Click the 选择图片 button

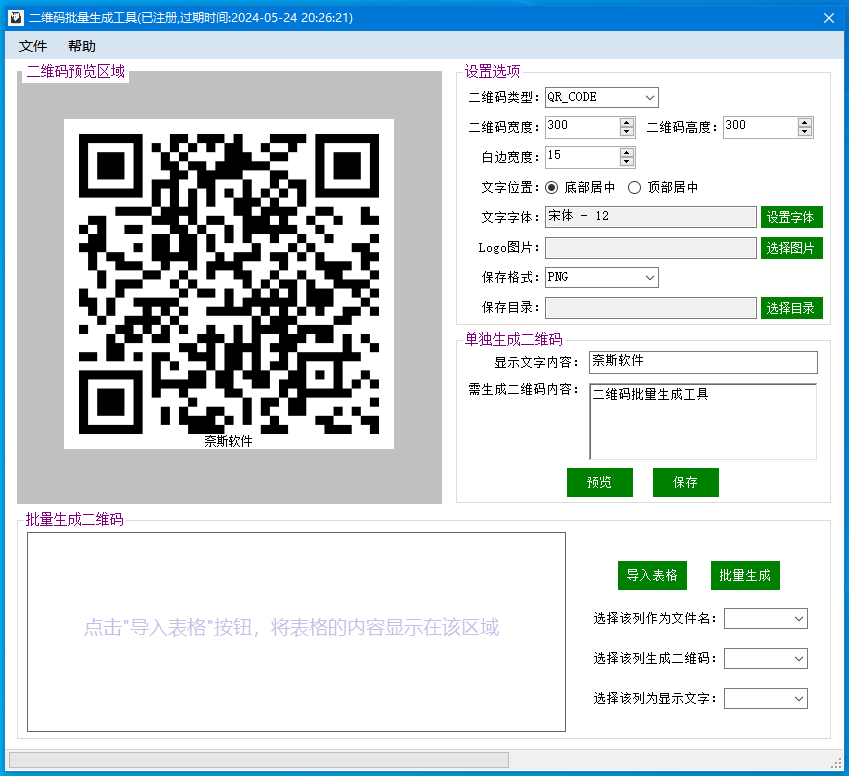(x=791, y=248)
